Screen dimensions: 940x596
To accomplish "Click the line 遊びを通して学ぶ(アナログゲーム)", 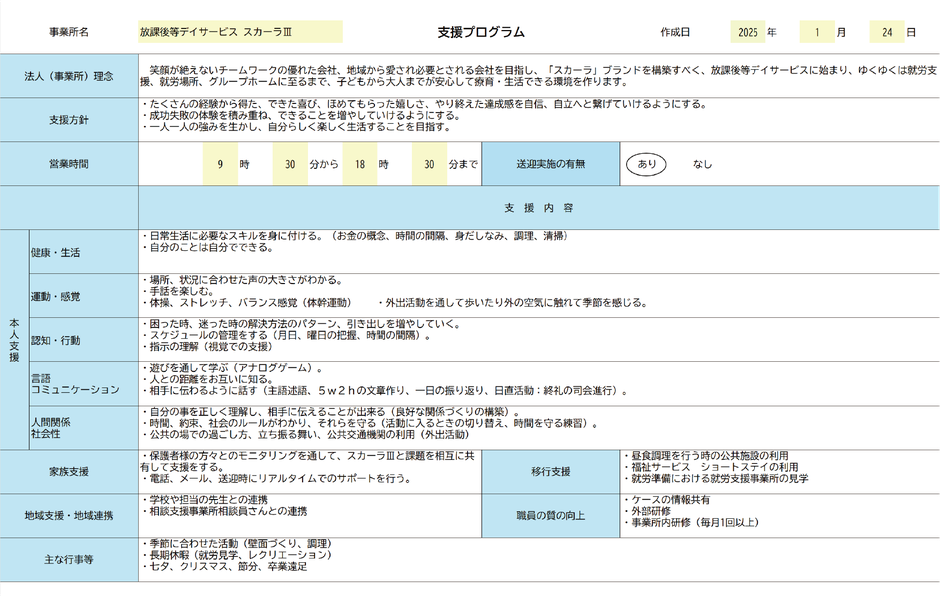I will pyautogui.click(x=232, y=368).
